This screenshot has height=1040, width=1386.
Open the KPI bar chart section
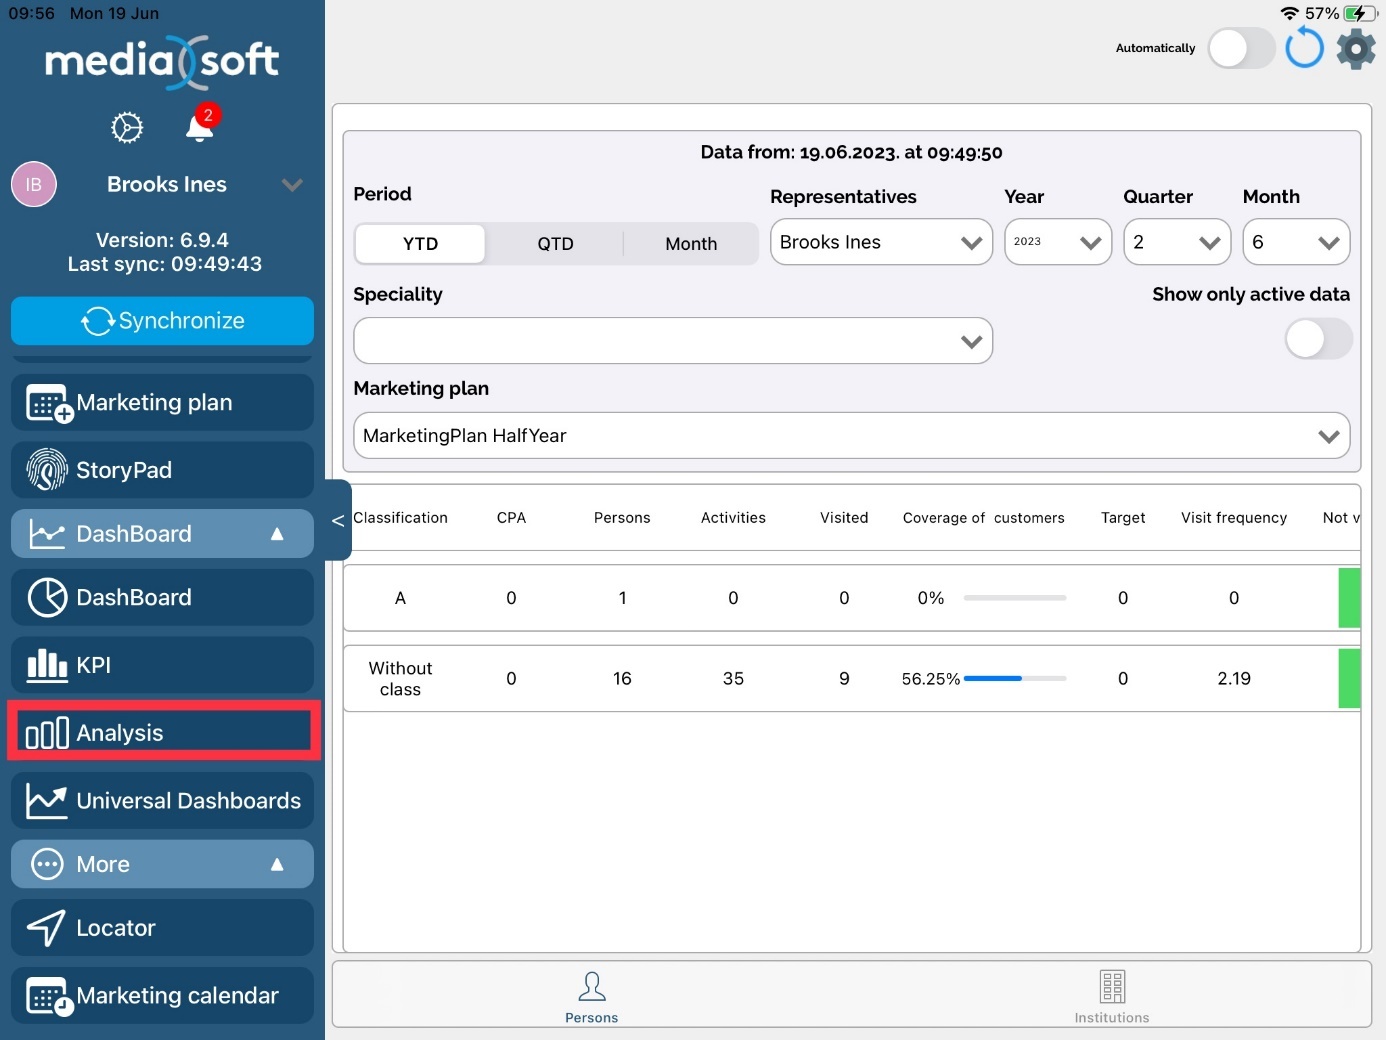[x=162, y=665]
